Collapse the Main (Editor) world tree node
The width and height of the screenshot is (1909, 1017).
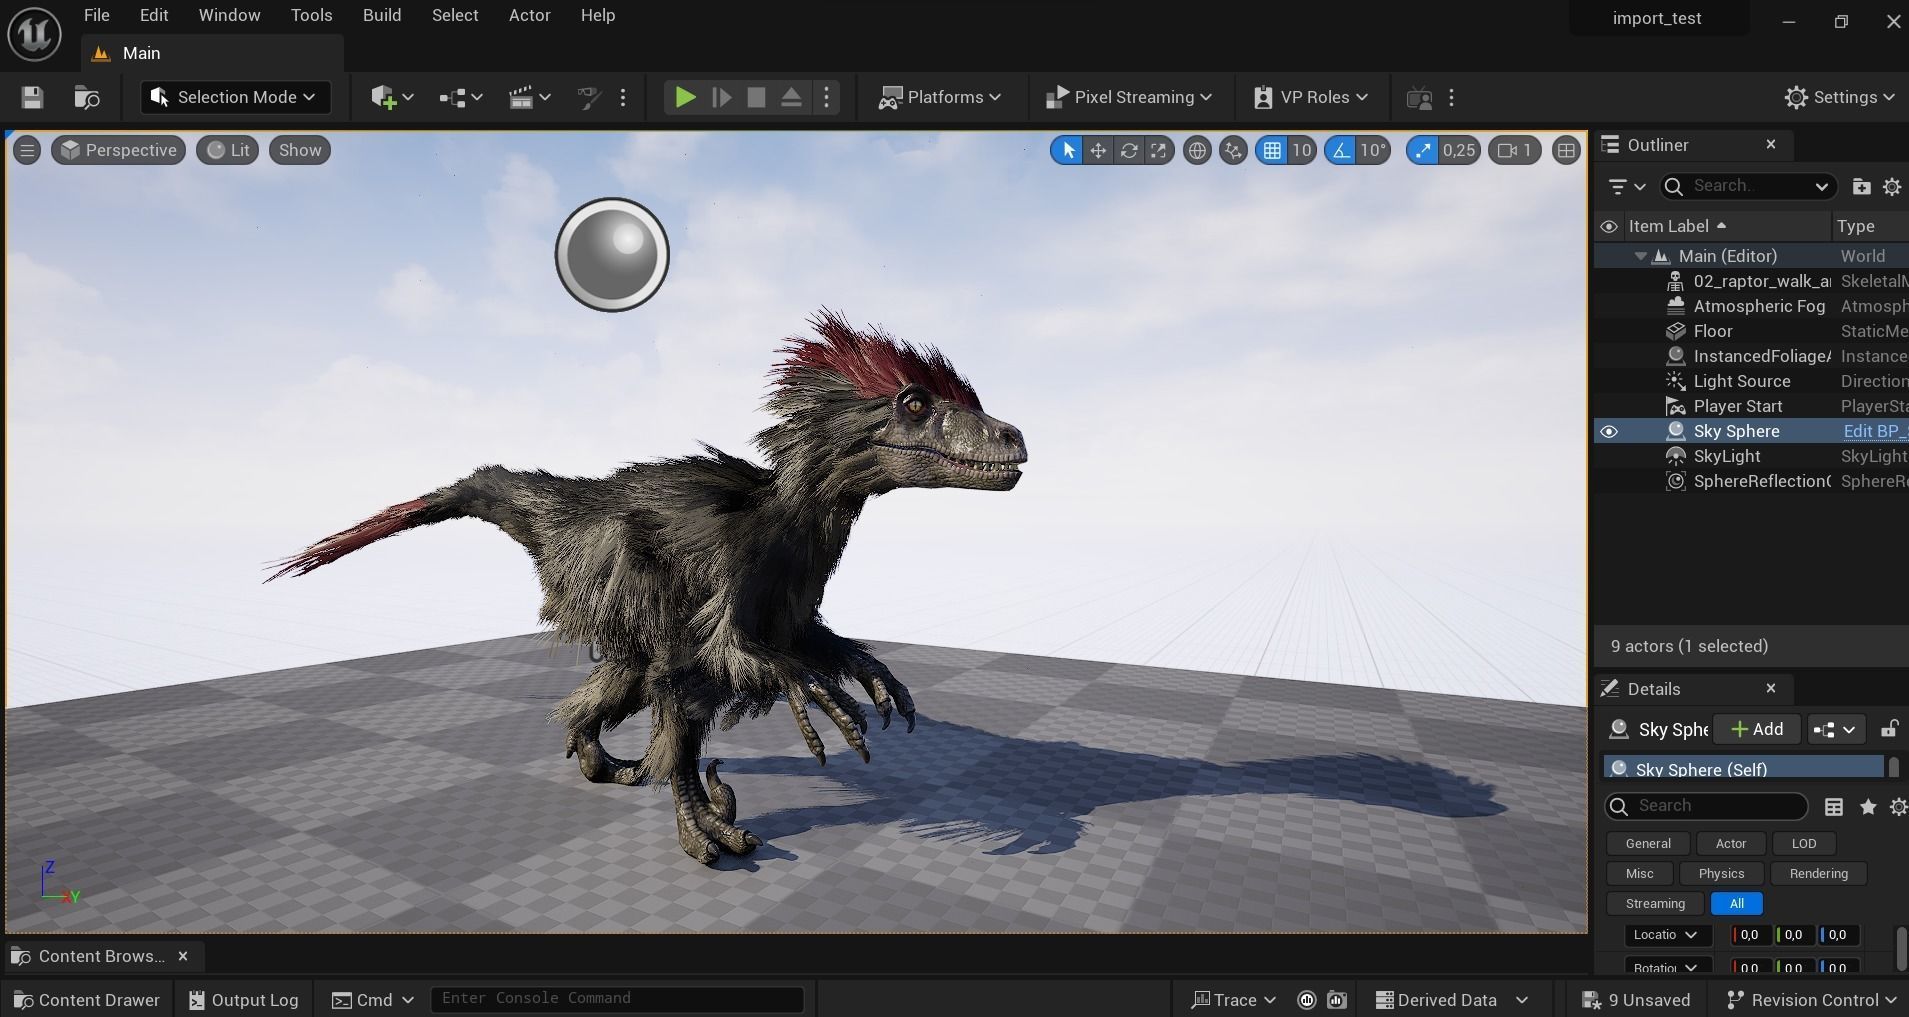(1641, 256)
